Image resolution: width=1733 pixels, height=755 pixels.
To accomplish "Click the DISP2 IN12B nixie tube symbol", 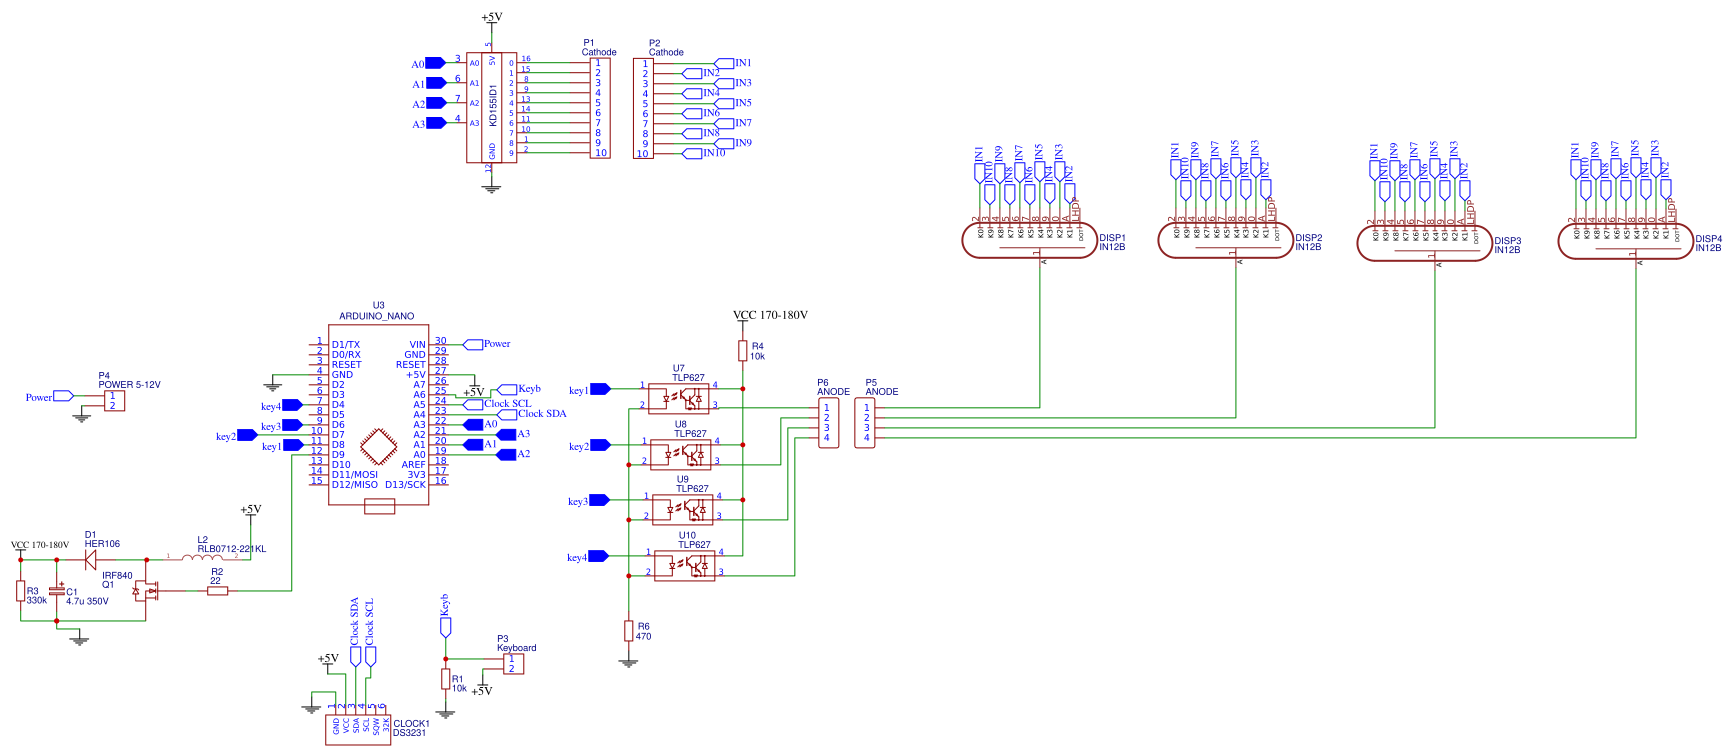I will [x=1226, y=241].
